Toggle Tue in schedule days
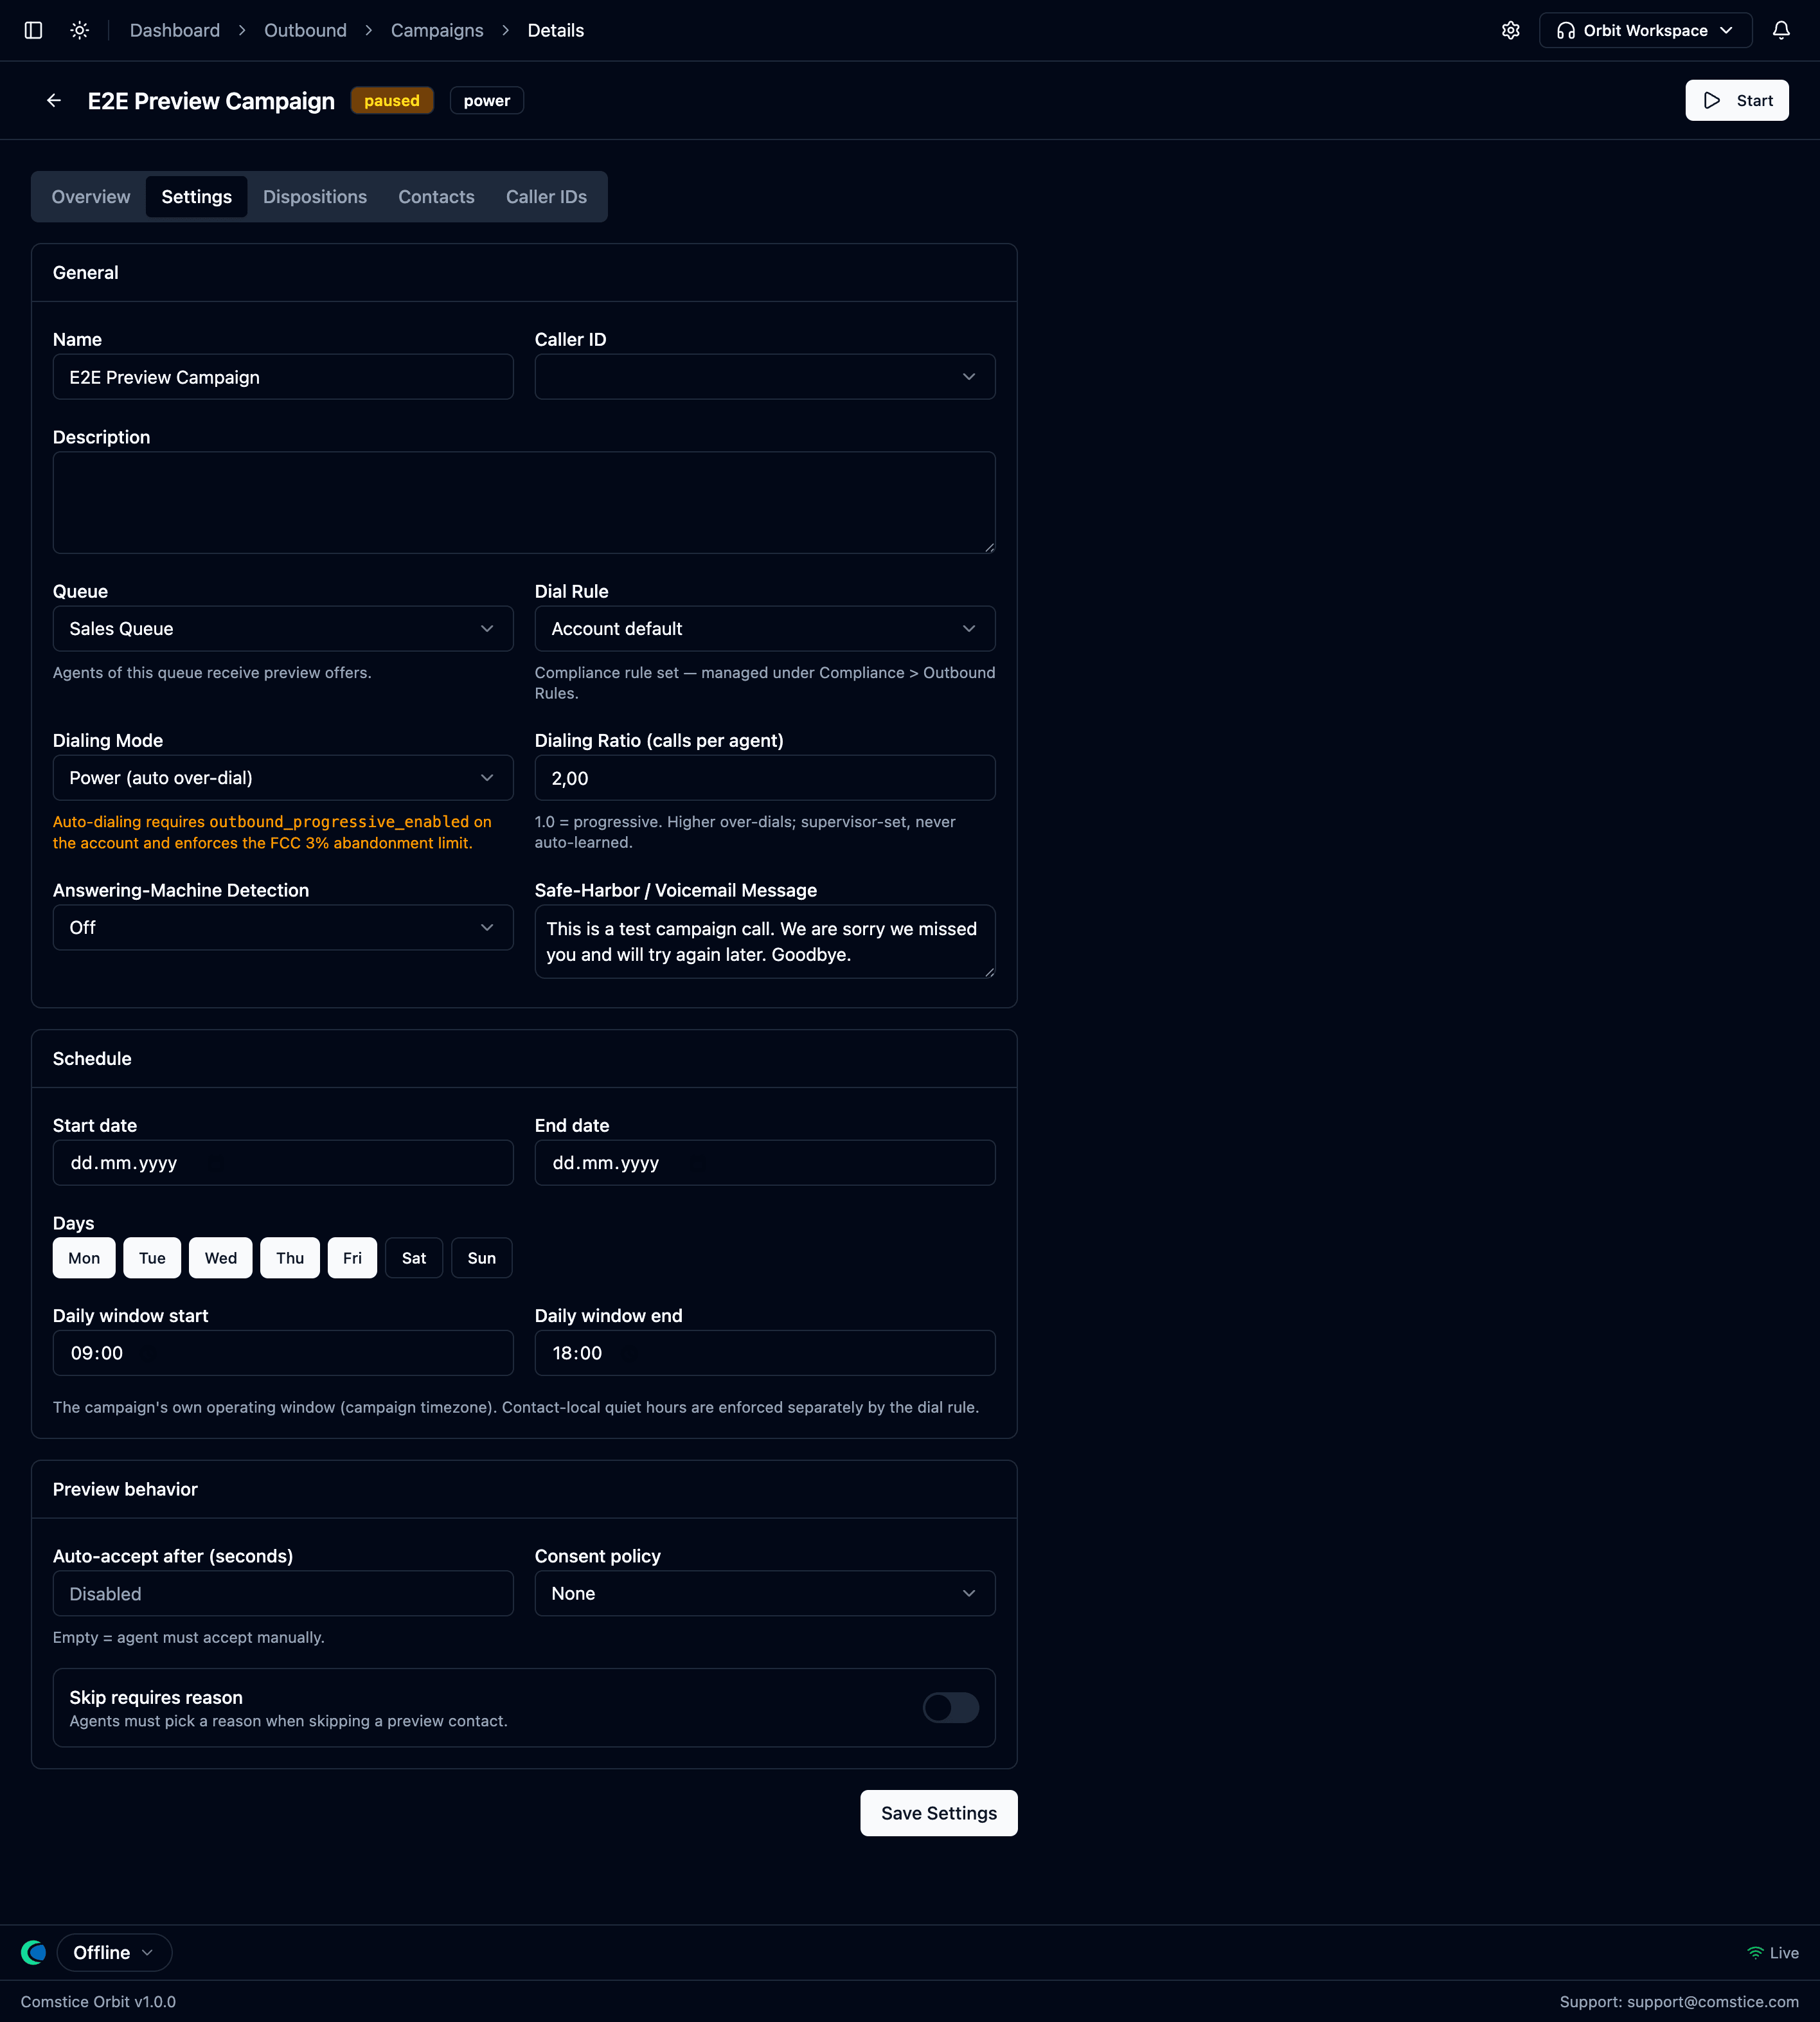 (x=152, y=1258)
